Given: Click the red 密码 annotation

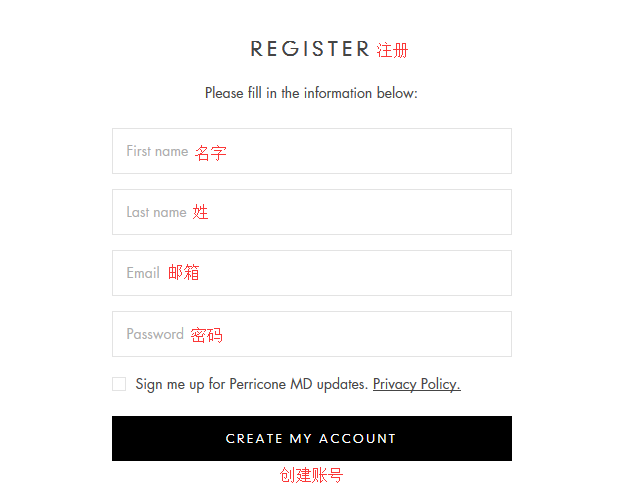Looking at the screenshot, I should click(x=206, y=335).
